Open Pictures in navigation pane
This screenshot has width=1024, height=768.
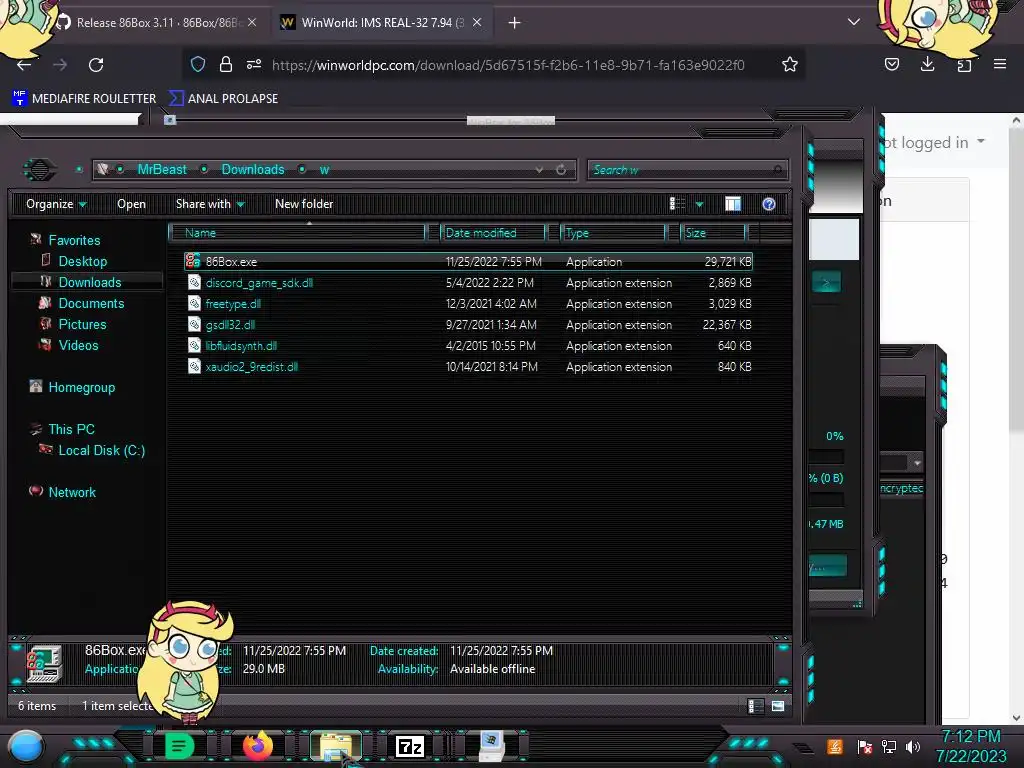(82, 324)
